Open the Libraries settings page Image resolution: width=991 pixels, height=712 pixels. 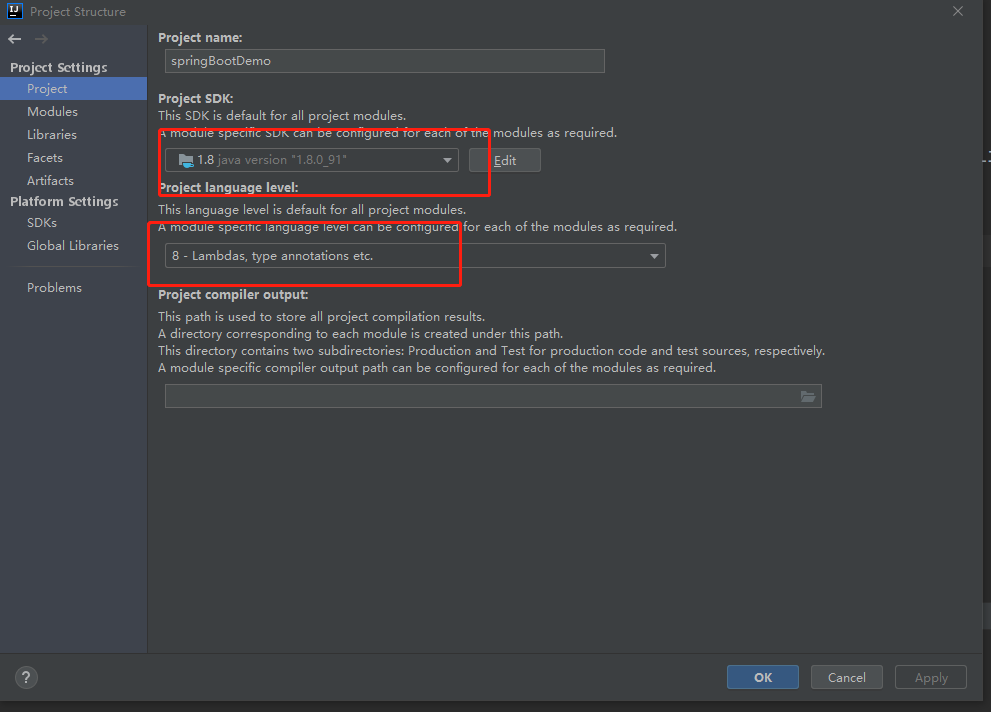(52, 135)
